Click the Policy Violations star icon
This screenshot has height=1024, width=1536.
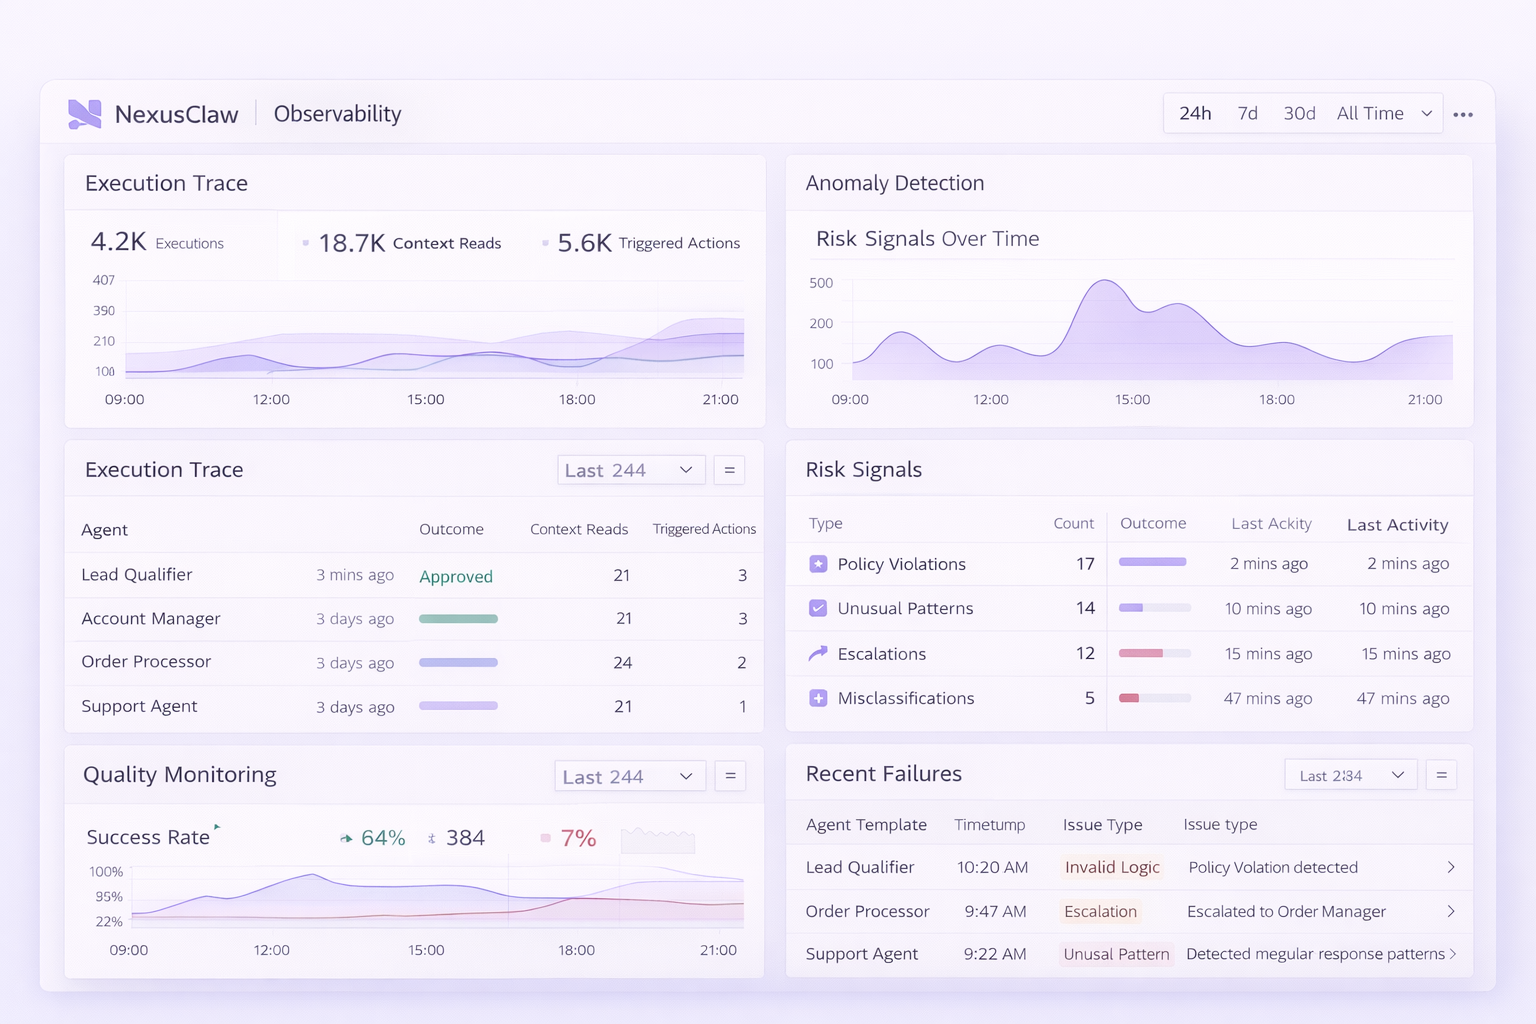tap(818, 563)
